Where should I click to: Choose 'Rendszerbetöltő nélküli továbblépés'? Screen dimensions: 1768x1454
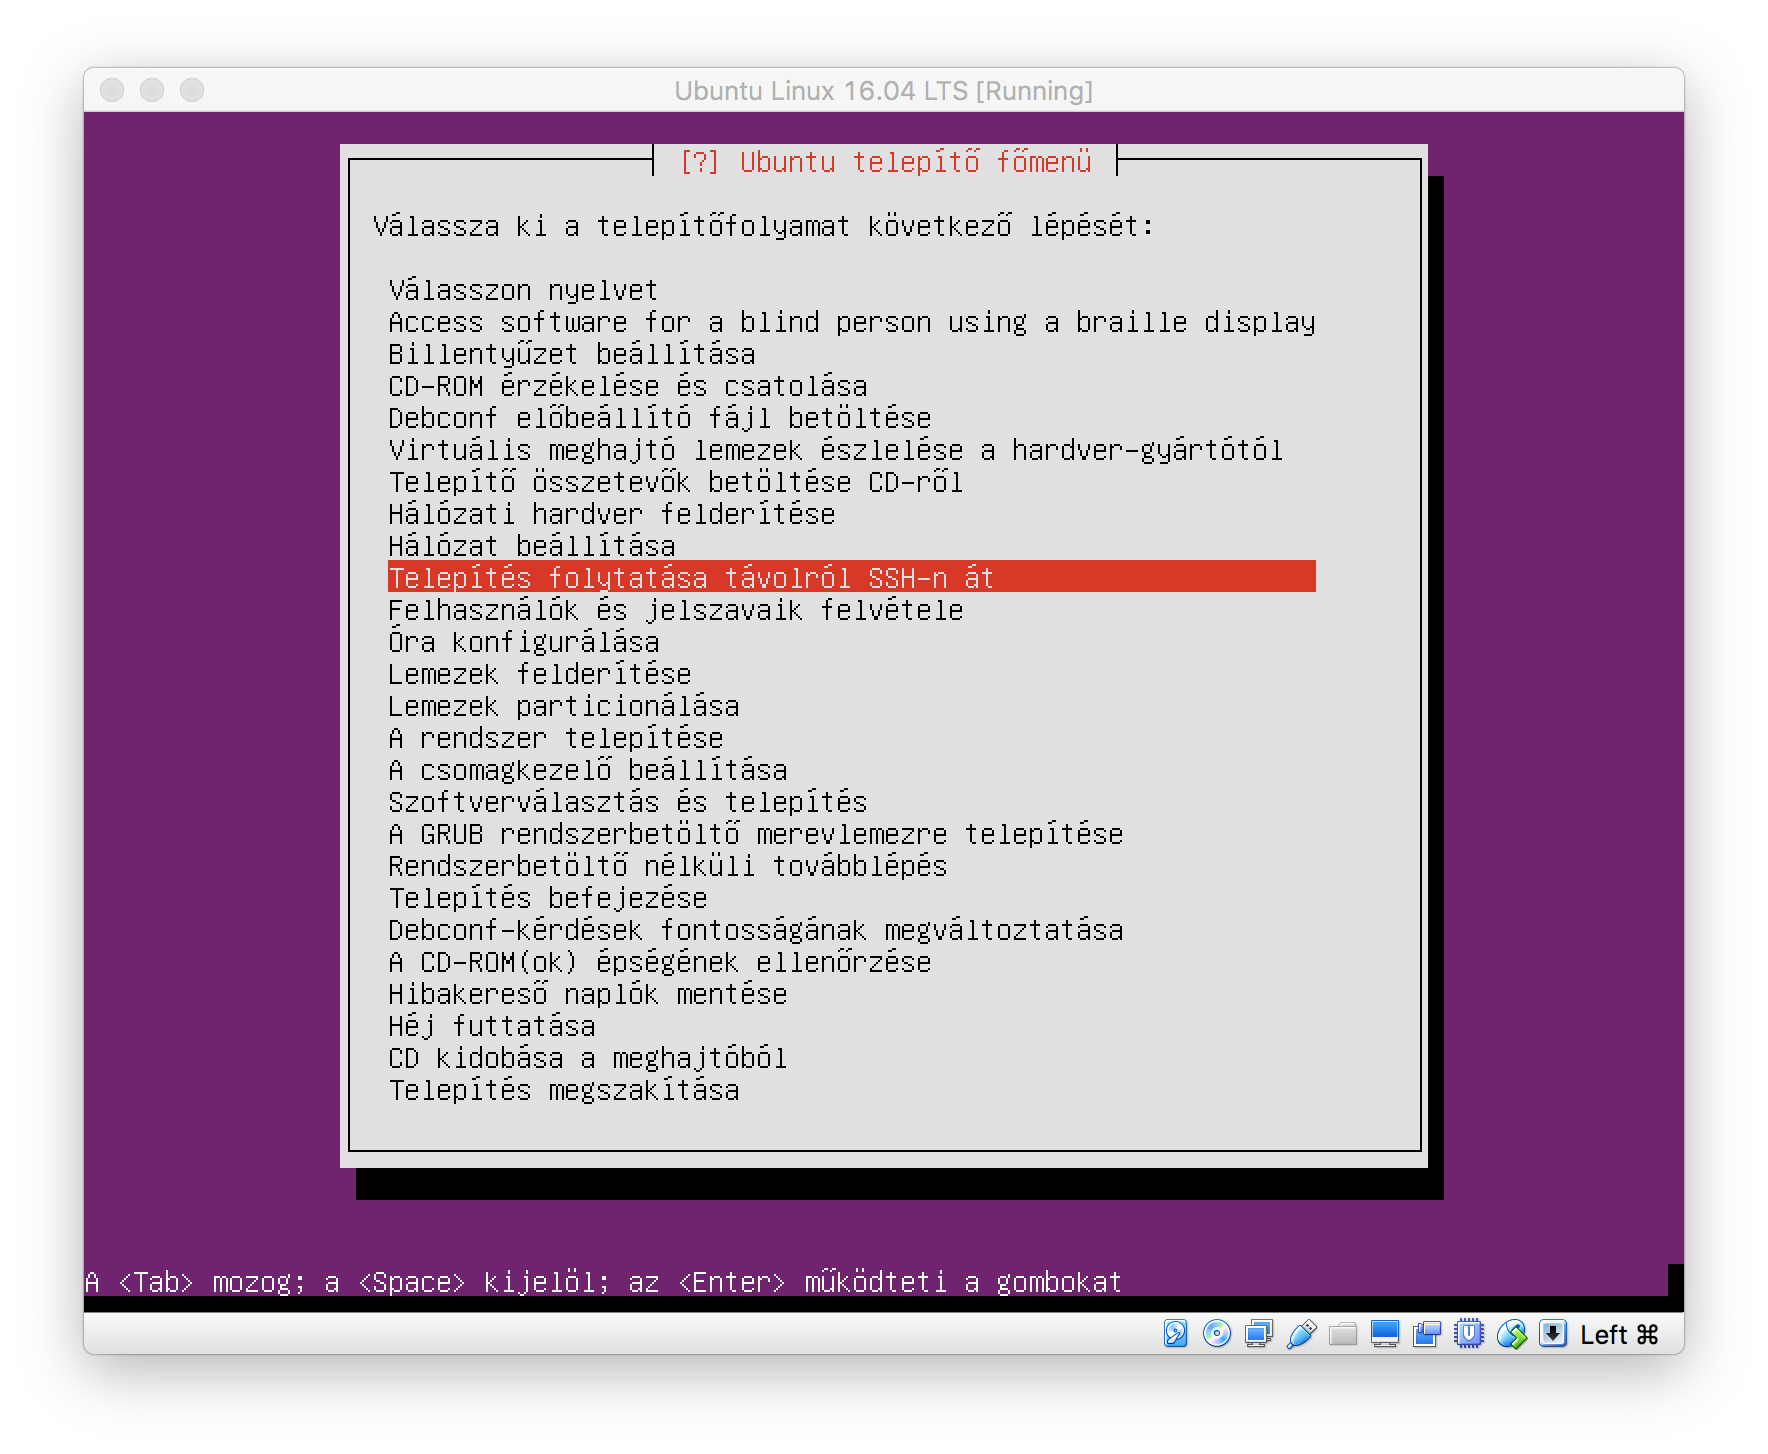(x=668, y=866)
